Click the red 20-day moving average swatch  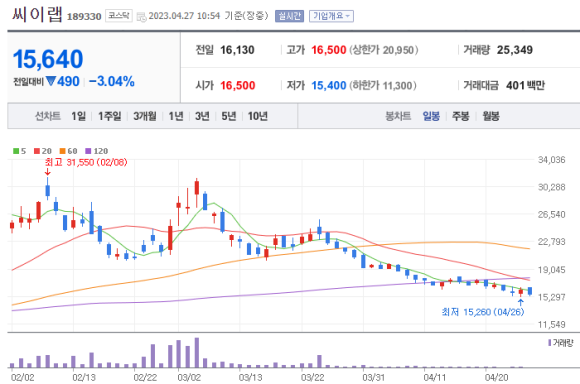(37, 151)
